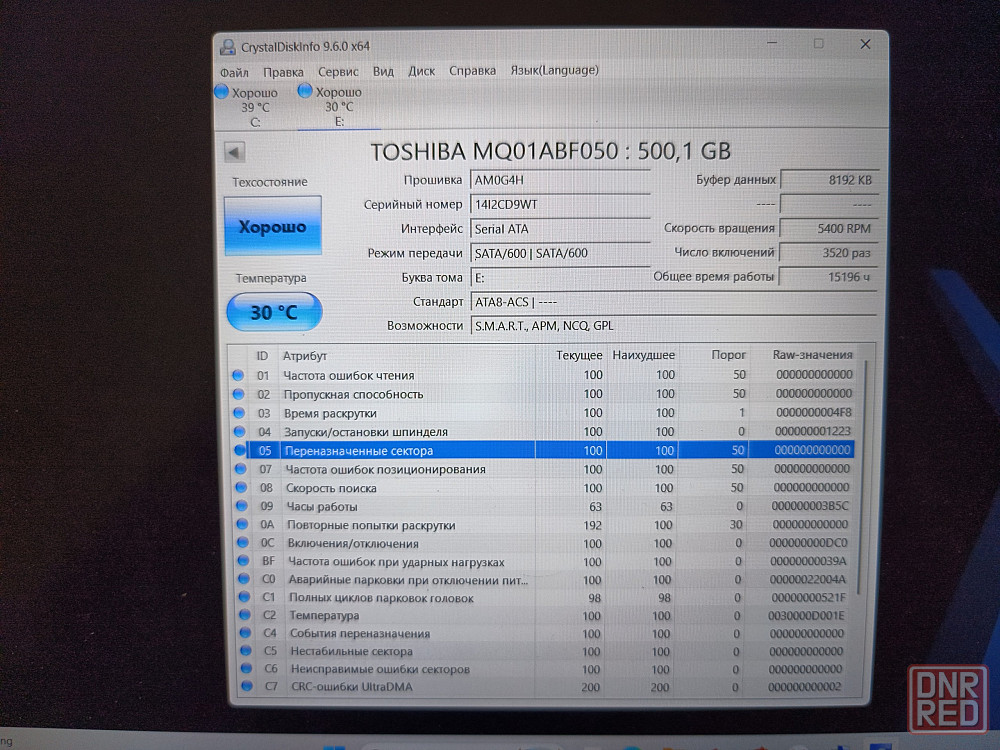The height and width of the screenshot is (750, 1000).
Task: Open the Сервис menu
Action: tap(338, 71)
